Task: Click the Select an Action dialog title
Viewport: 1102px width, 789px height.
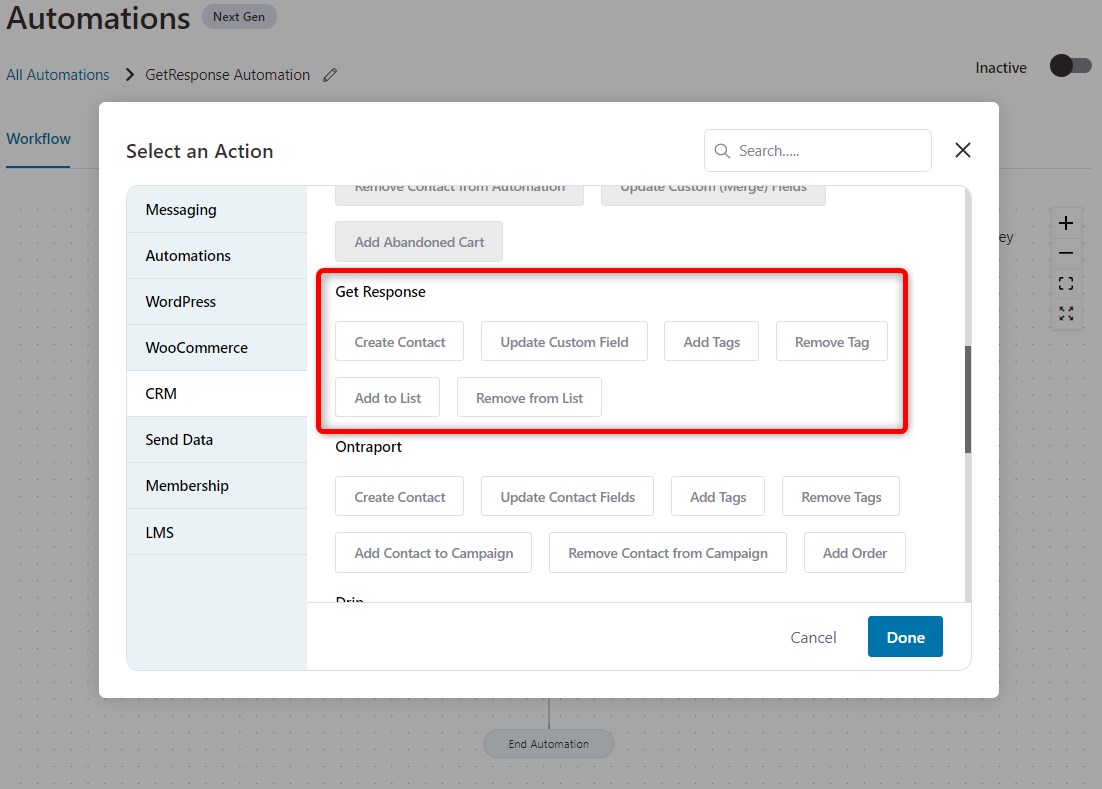Action: point(200,151)
